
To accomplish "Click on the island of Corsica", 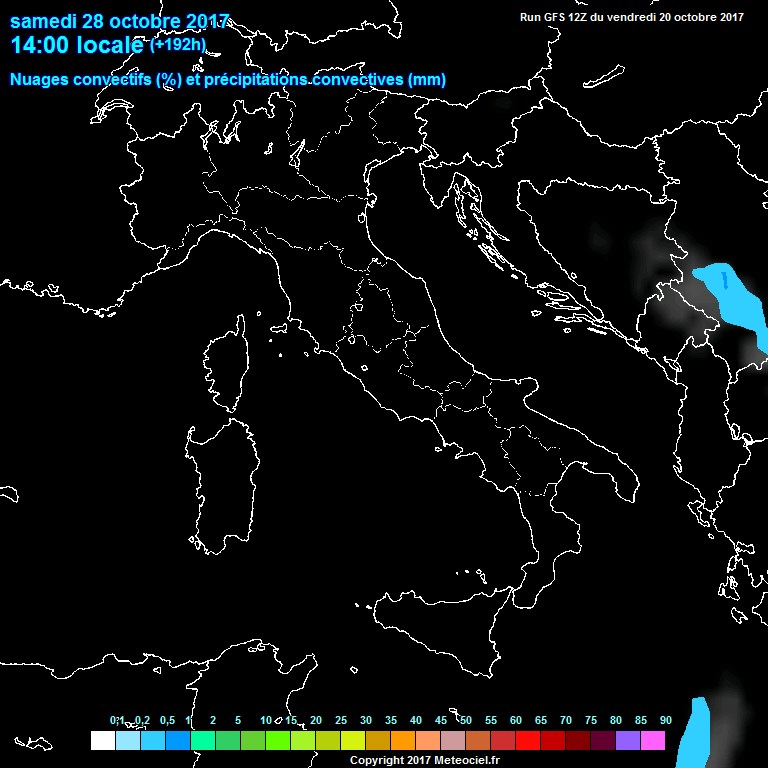I will point(226,364).
